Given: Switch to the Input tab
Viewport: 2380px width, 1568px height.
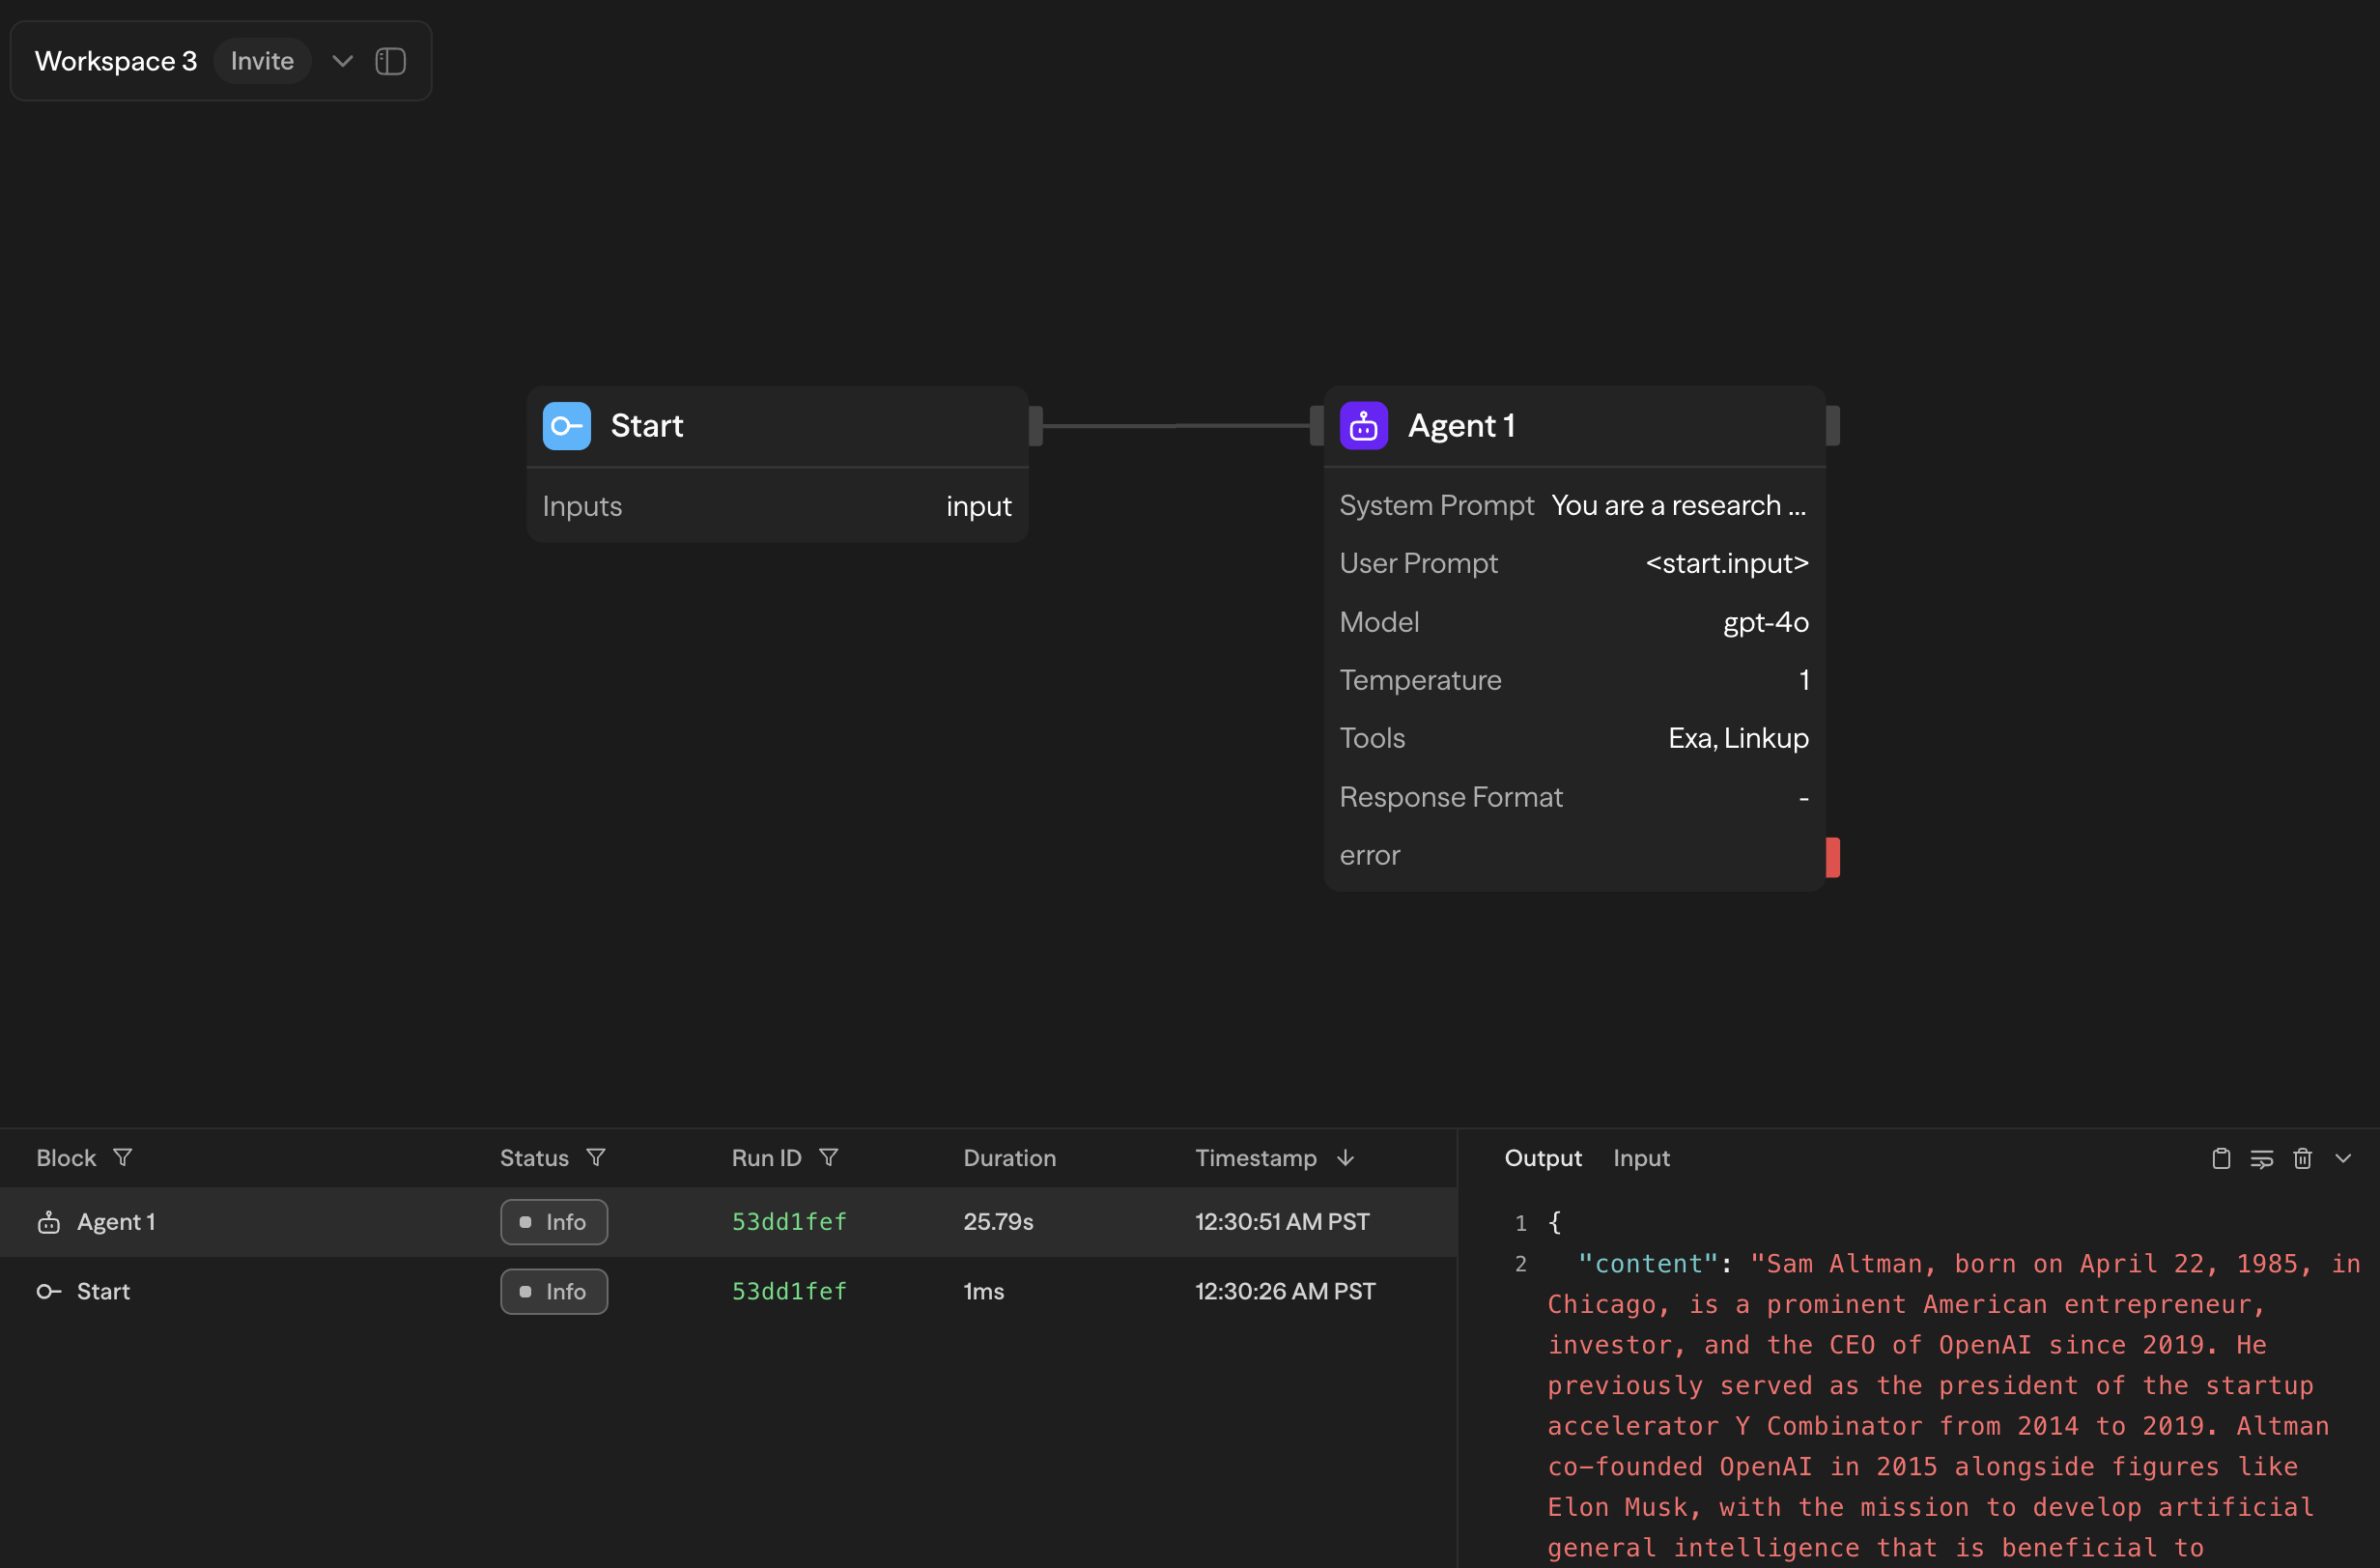Looking at the screenshot, I should tap(1641, 1157).
